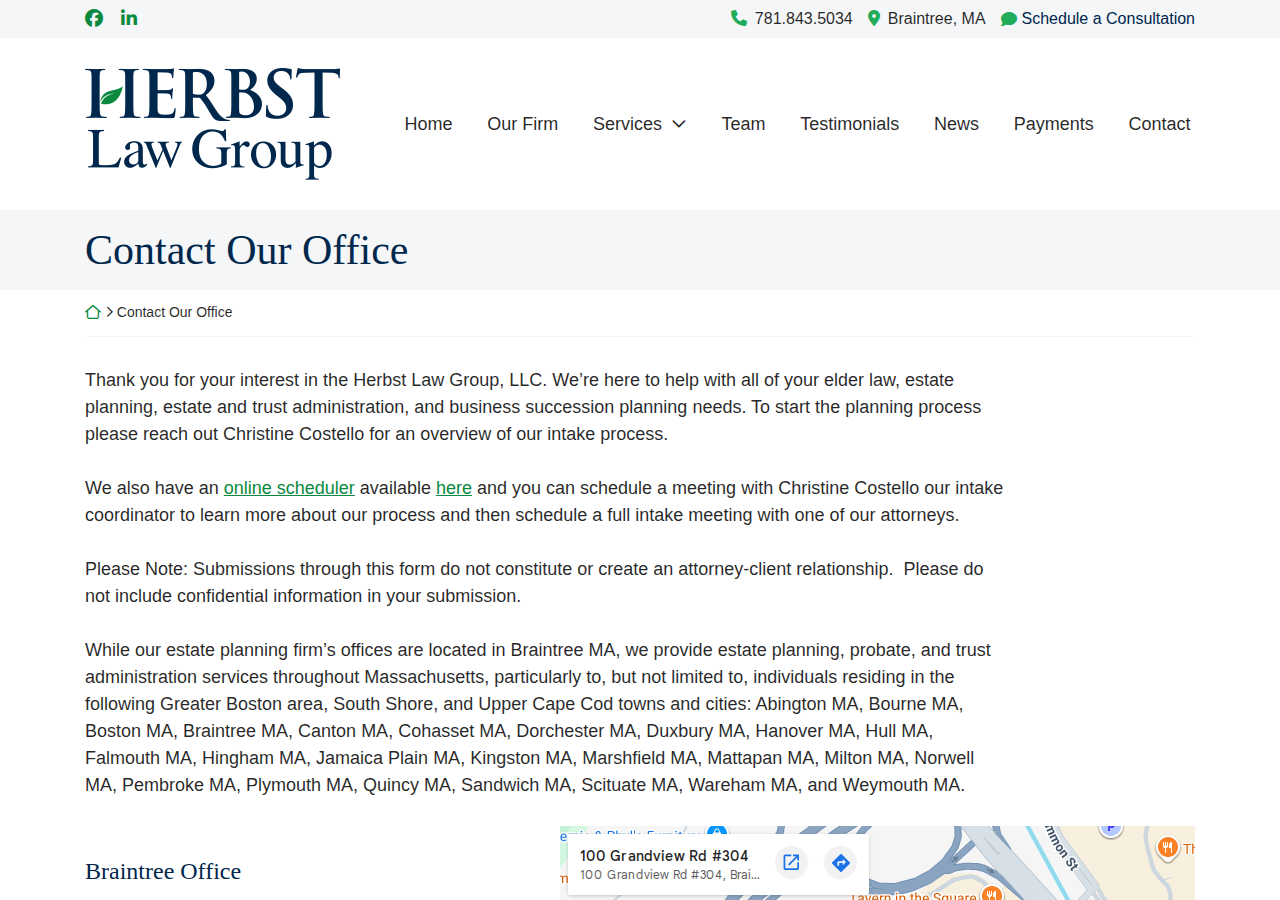Click Schedule a Consultation link
Screen dimensions: 1280x900
coord(1108,18)
